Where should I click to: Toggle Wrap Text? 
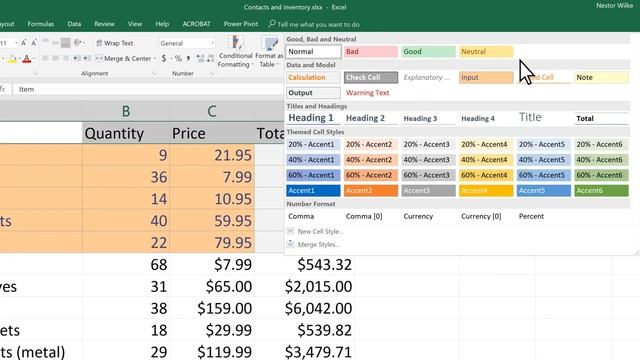coord(114,43)
